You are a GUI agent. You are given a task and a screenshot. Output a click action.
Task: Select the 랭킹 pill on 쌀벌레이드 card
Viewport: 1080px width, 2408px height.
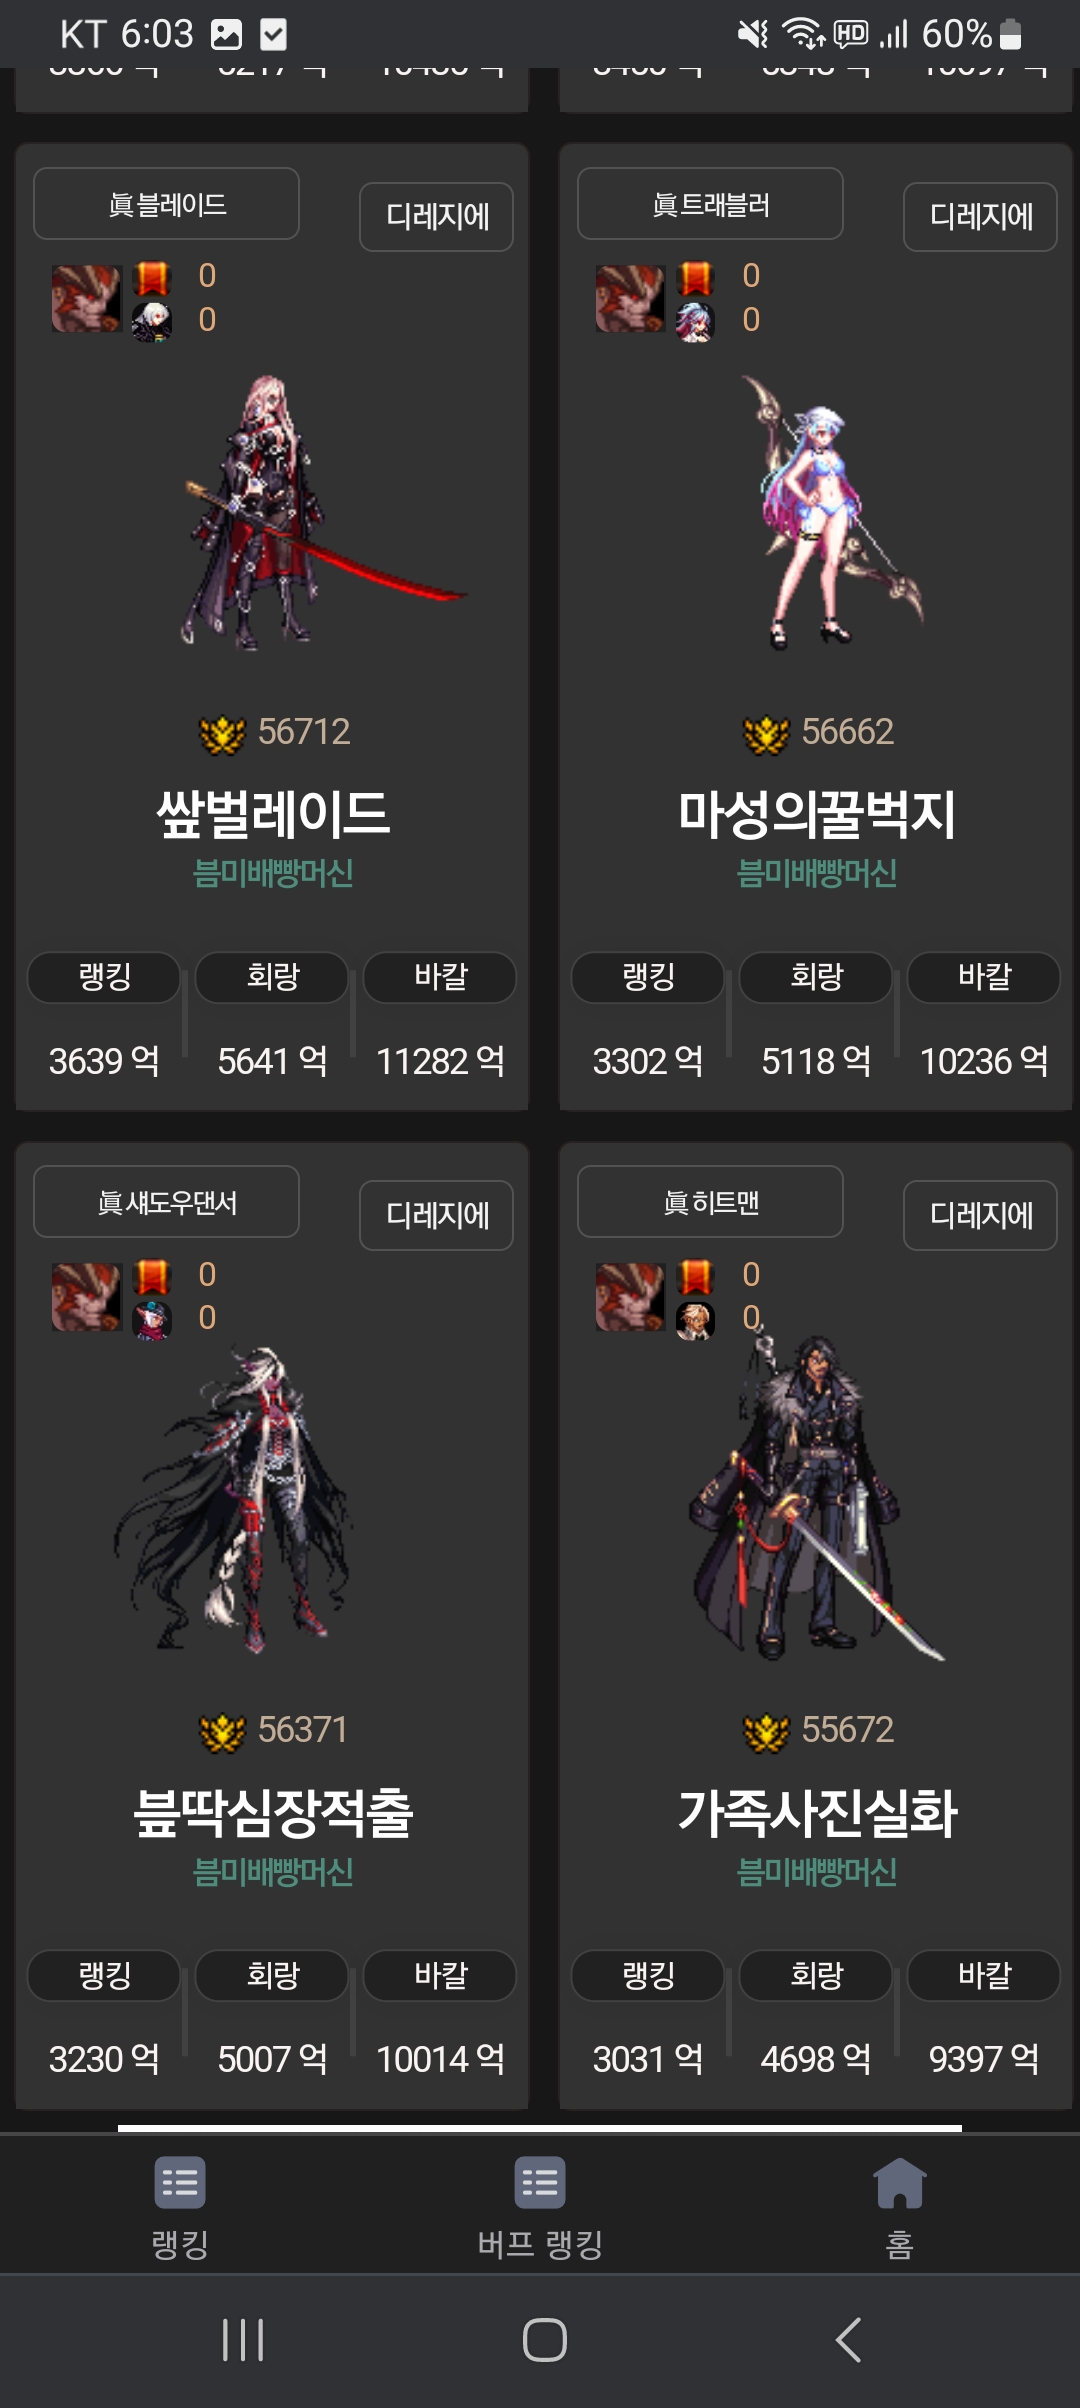pyautogui.click(x=104, y=977)
